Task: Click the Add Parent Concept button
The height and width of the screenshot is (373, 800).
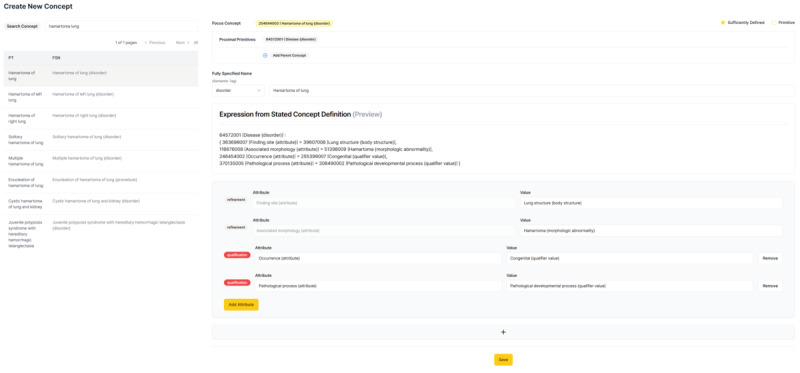Action: (289, 55)
